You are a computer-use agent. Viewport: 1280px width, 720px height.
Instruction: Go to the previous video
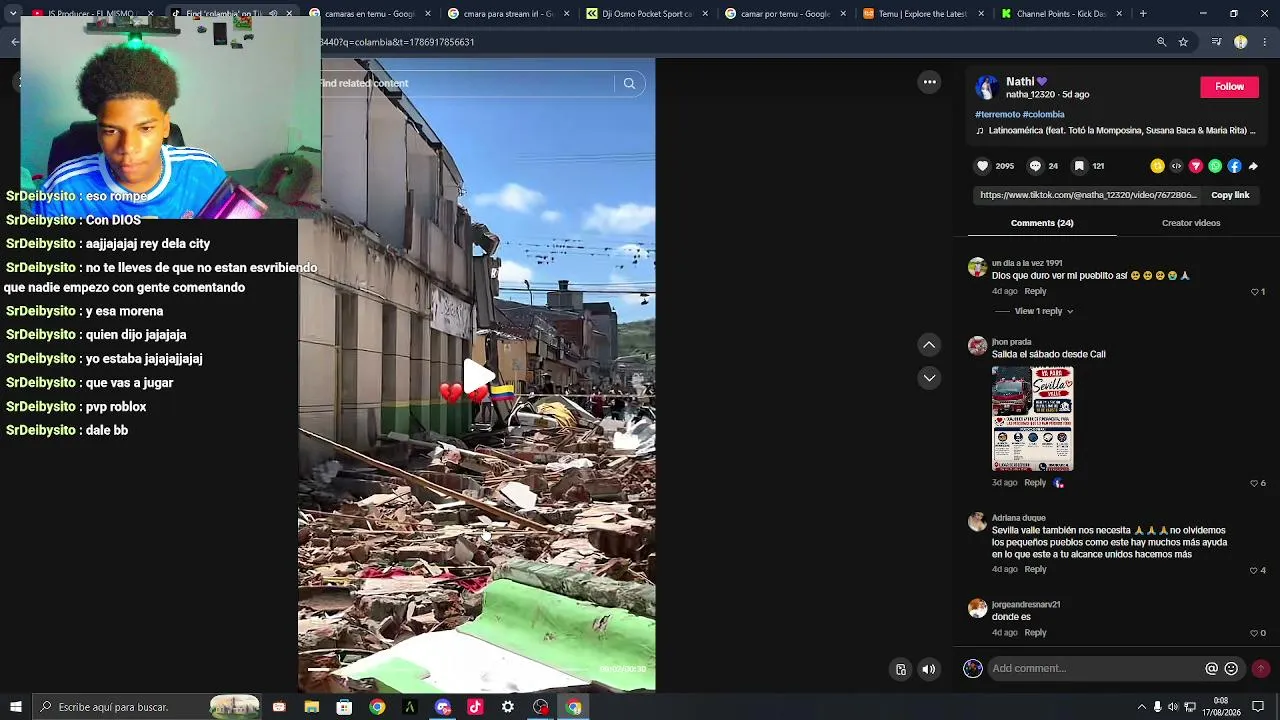tap(929, 344)
